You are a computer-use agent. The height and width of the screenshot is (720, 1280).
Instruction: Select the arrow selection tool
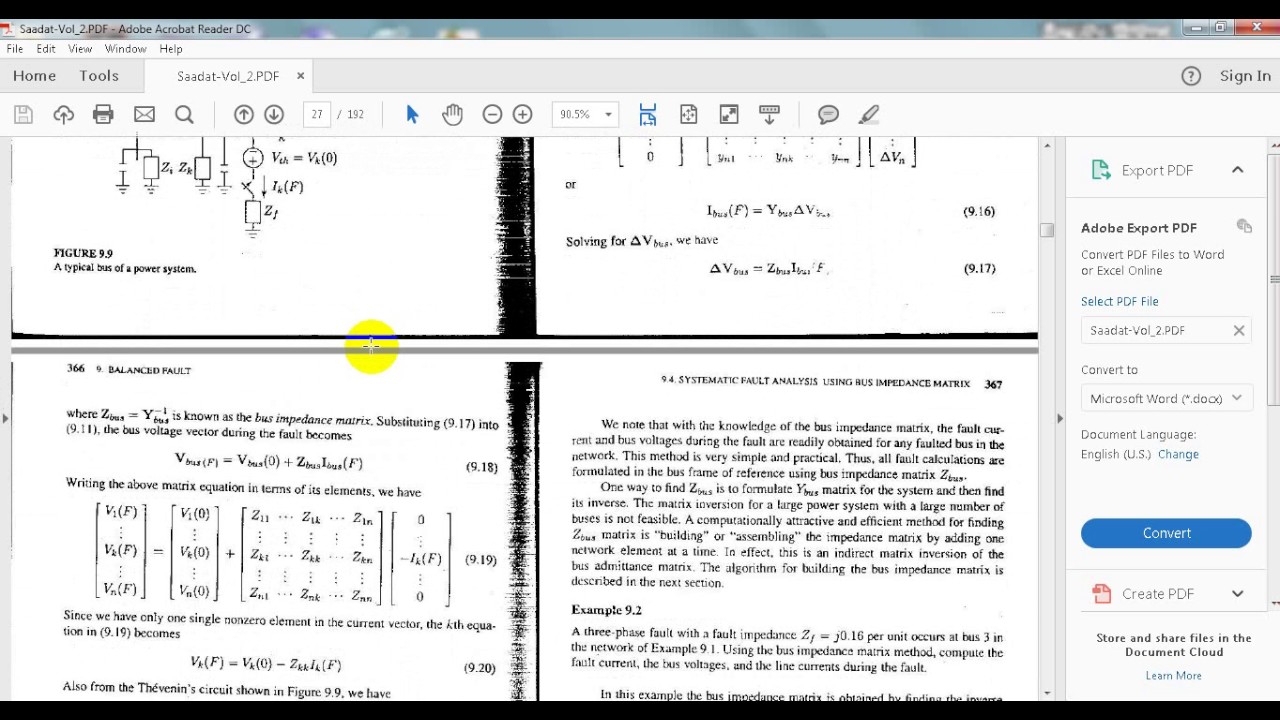(412, 115)
